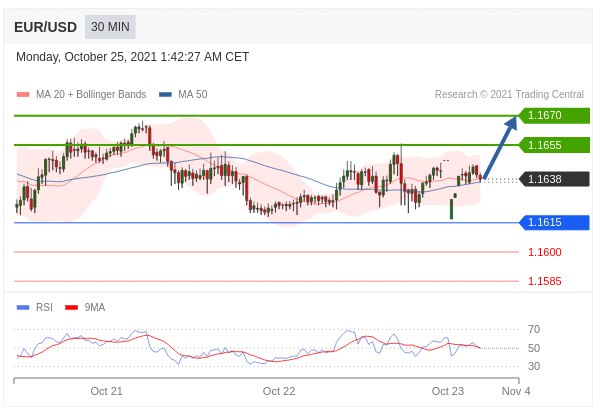The image size is (600, 414).
Task: Click the Research Trading Central copyright text
Action: 509,95
